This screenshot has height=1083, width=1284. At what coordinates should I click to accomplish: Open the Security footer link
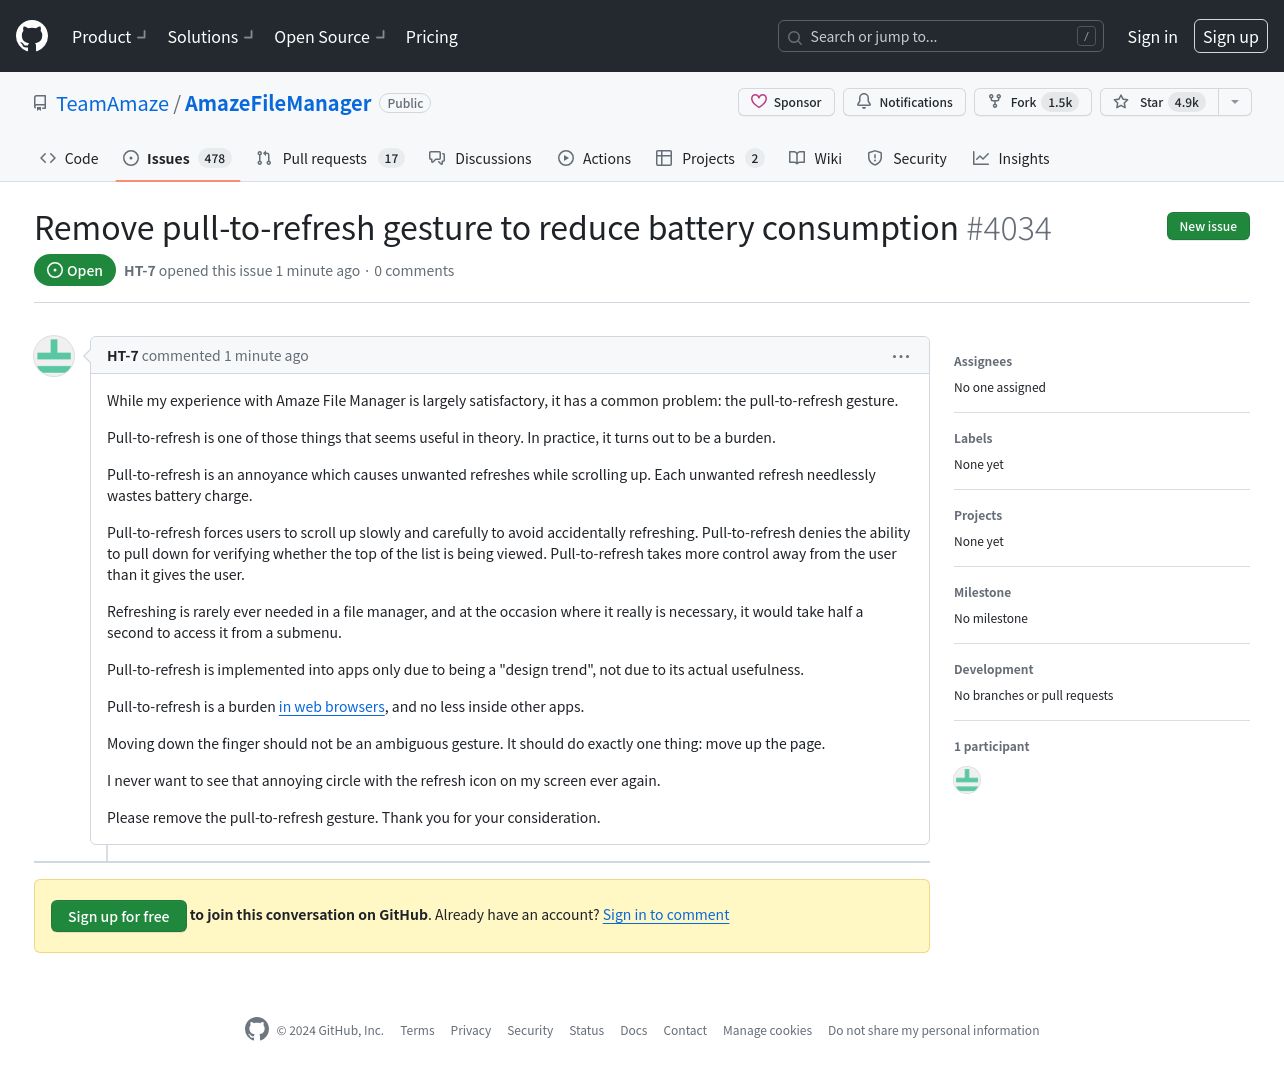(530, 1031)
